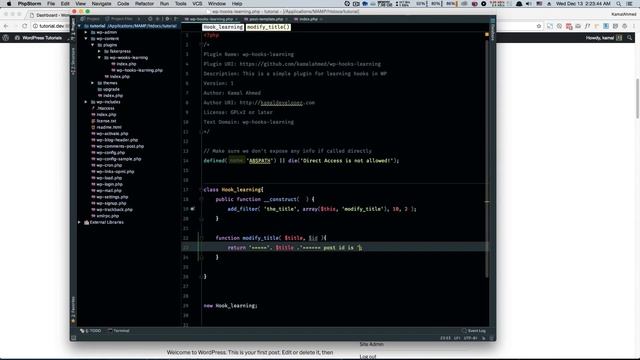Select the Project view in the panel header
The image size is (640, 360).
[x=90, y=19]
